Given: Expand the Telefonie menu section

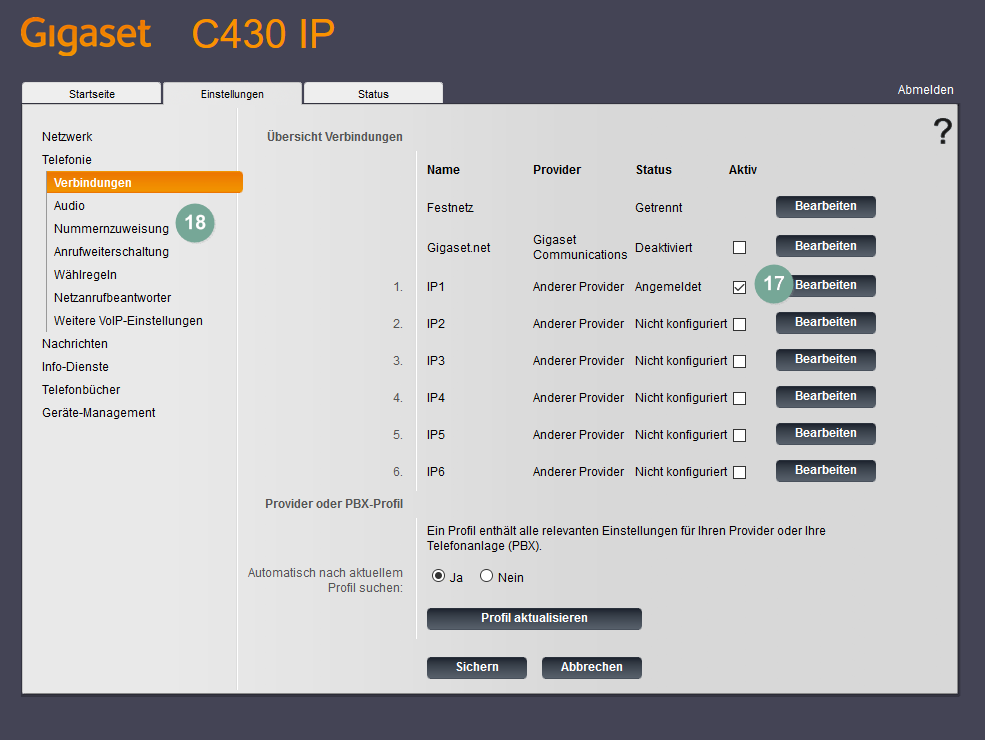Looking at the screenshot, I should 67,160.
